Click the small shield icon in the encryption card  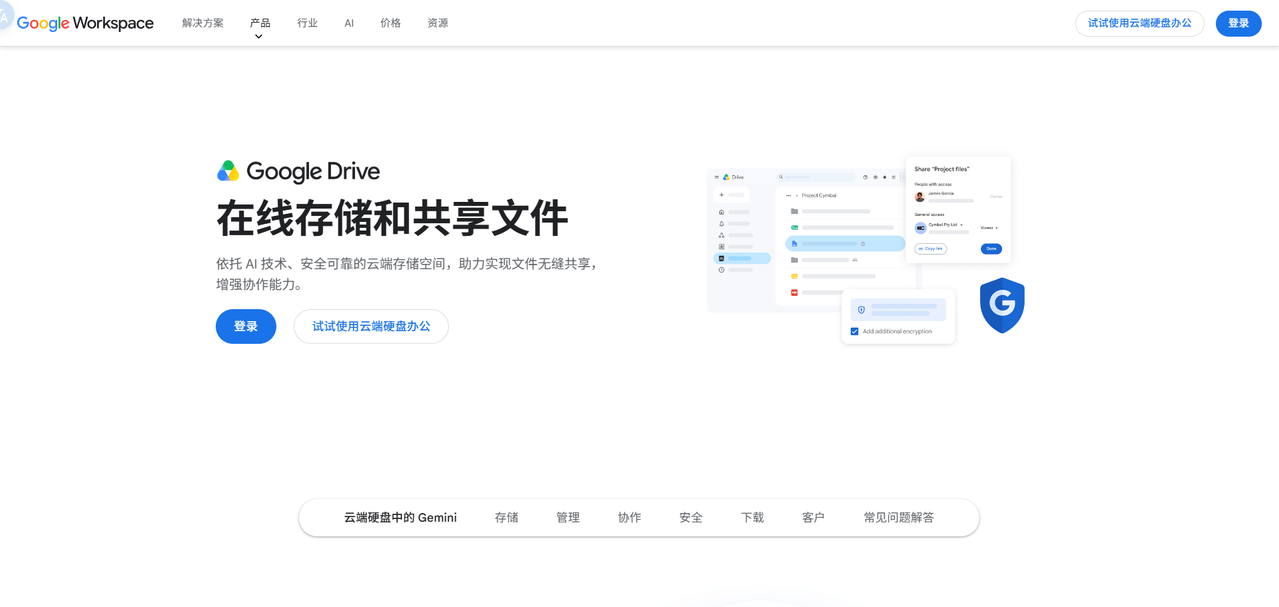click(861, 310)
